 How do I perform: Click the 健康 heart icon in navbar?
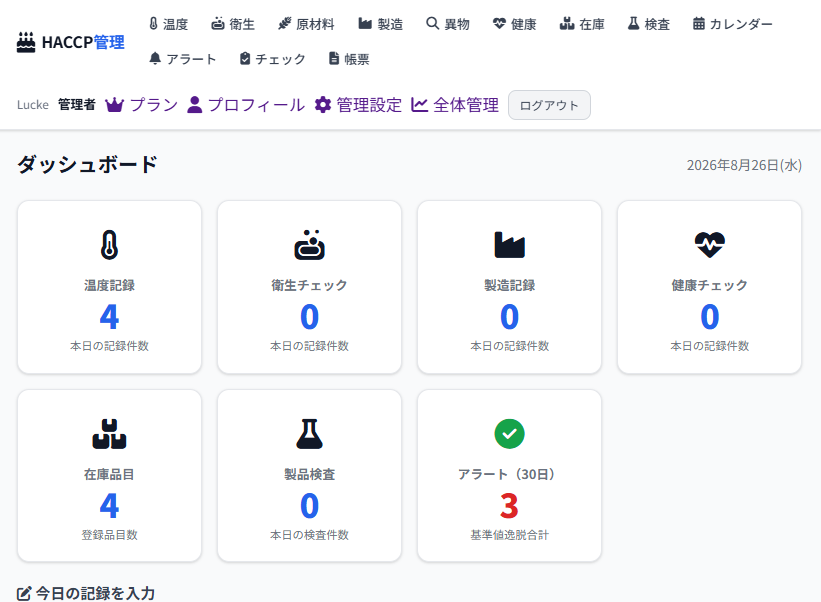coord(500,24)
